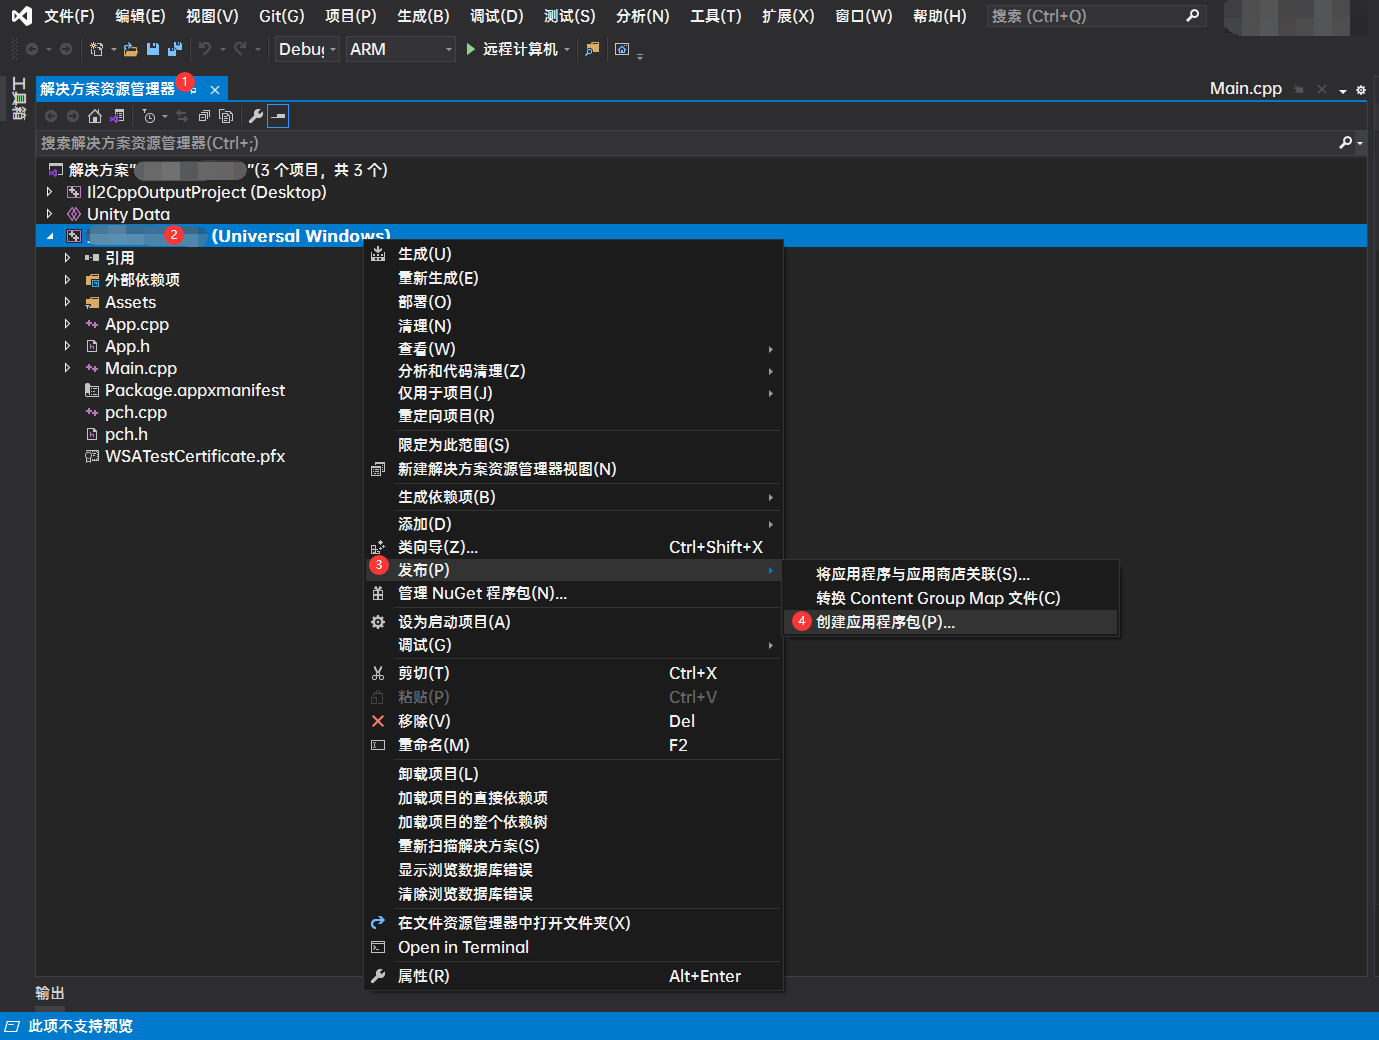Click the Undo icon in the toolbar
This screenshot has width=1379, height=1040.
point(206,49)
